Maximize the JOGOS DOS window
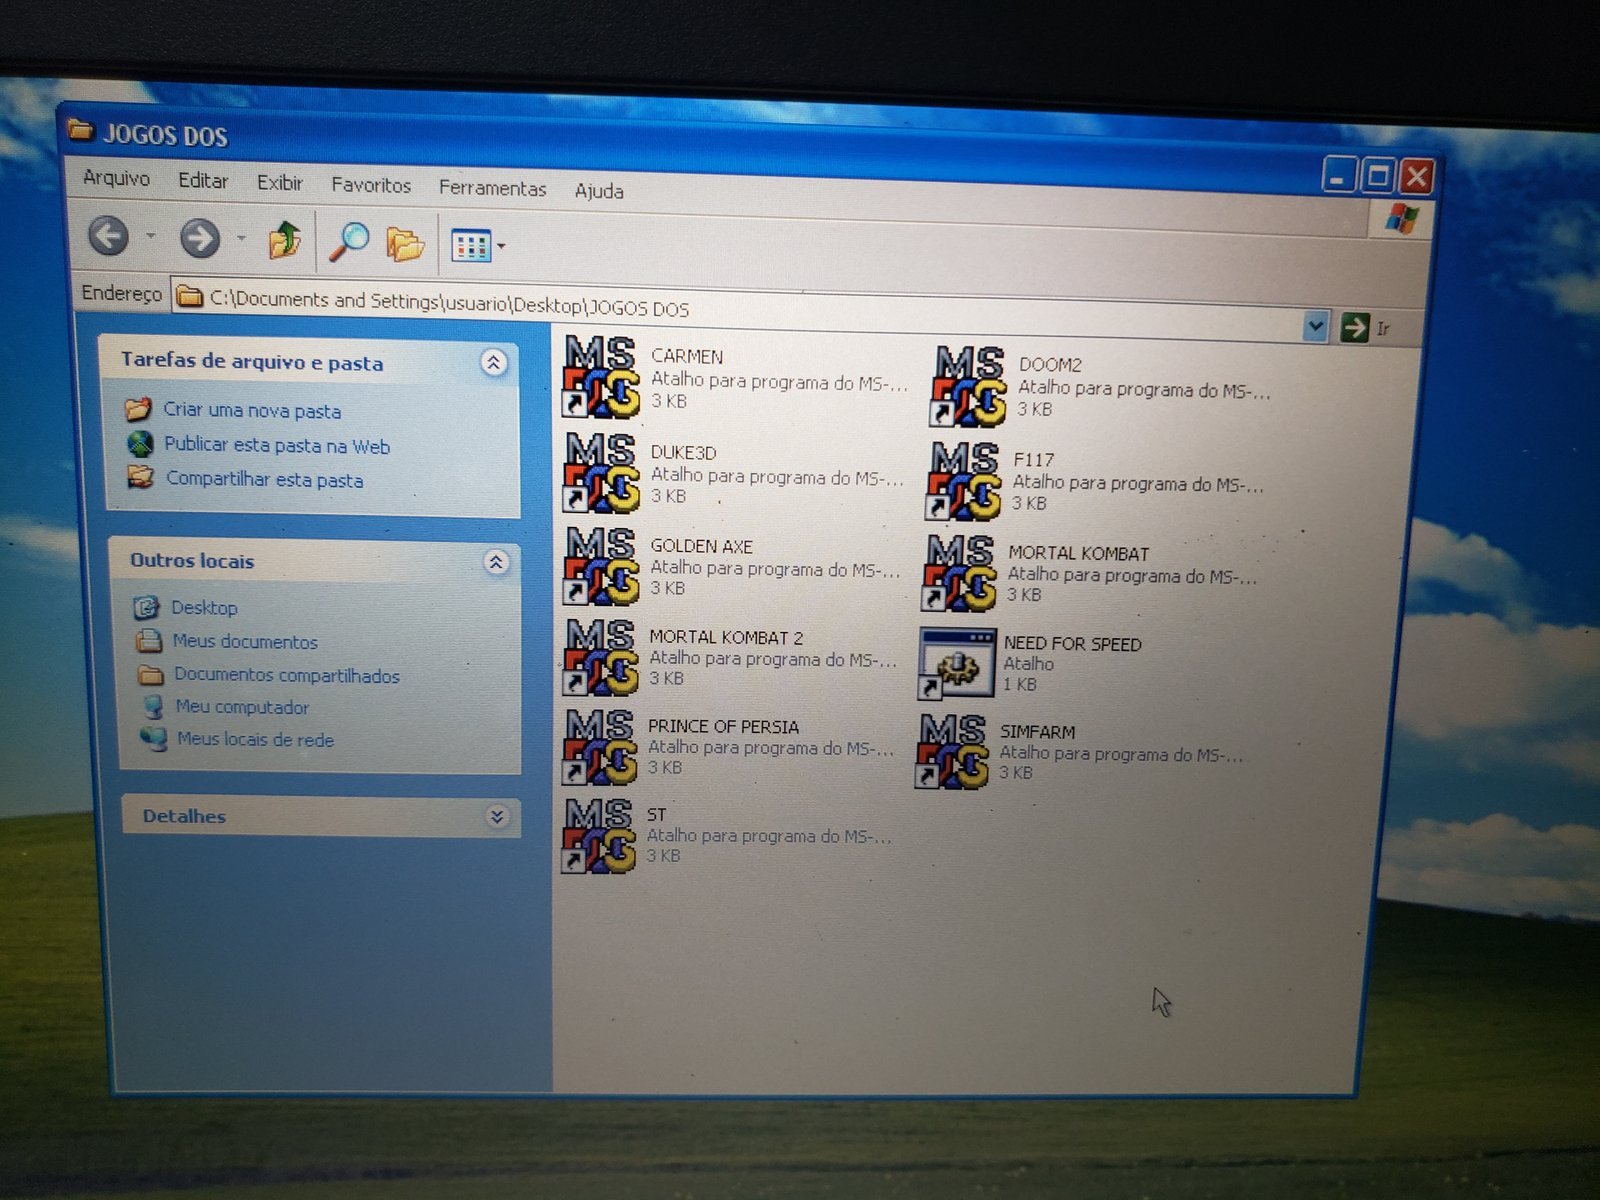Screen dimensions: 1600x1200 tap(1378, 176)
